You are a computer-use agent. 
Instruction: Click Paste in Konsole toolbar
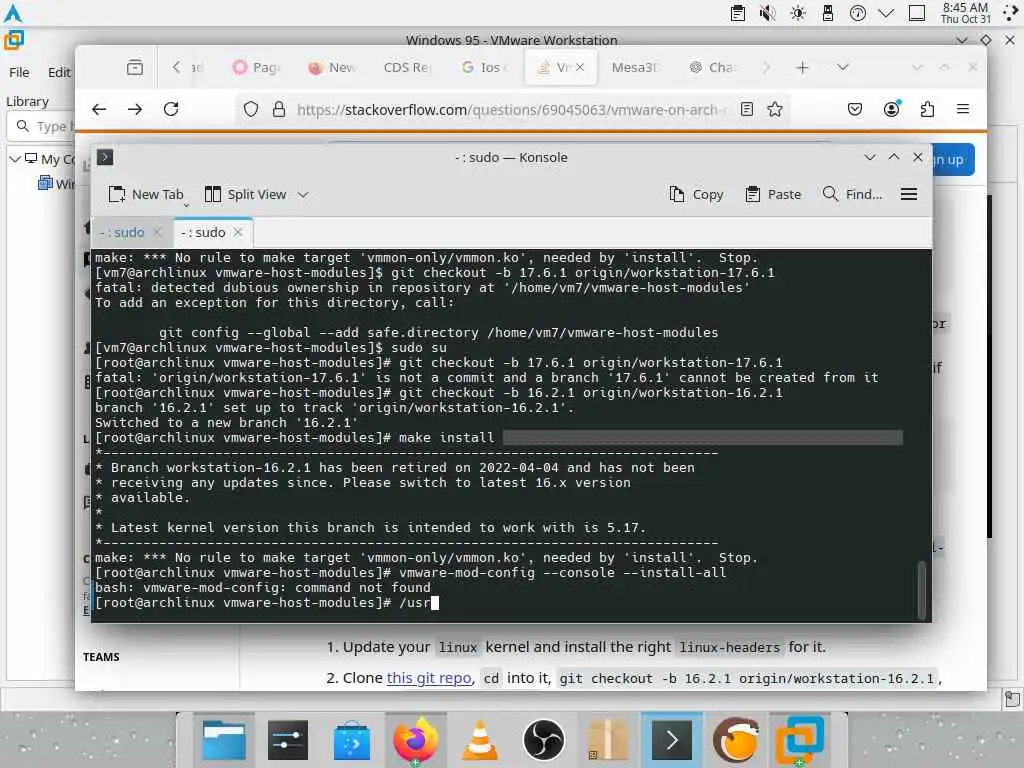pos(773,195)
